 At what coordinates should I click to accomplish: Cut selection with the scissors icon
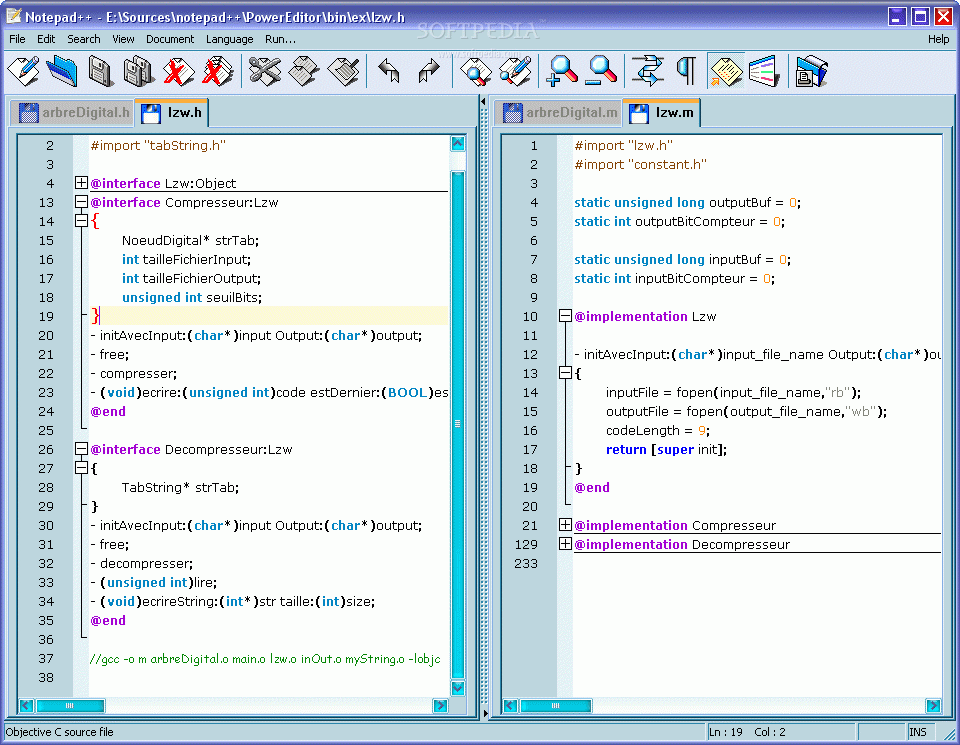coord(265,70)
